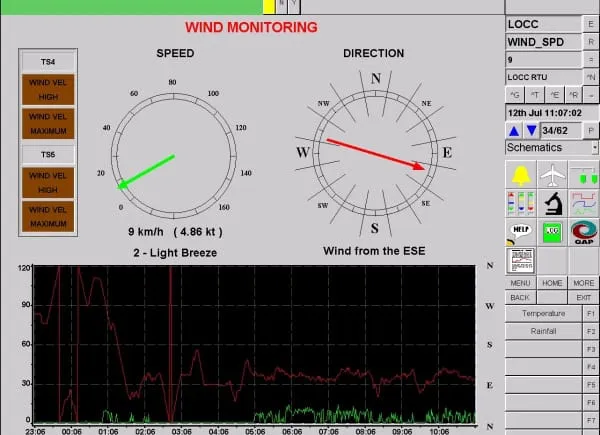Toggle TS5 Wind Vel High indicator
600x435 pixels.
click(x=50, y=182)
